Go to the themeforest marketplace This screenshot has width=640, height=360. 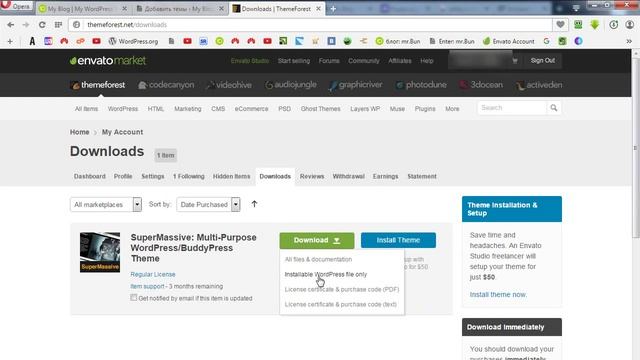(98, 85)
